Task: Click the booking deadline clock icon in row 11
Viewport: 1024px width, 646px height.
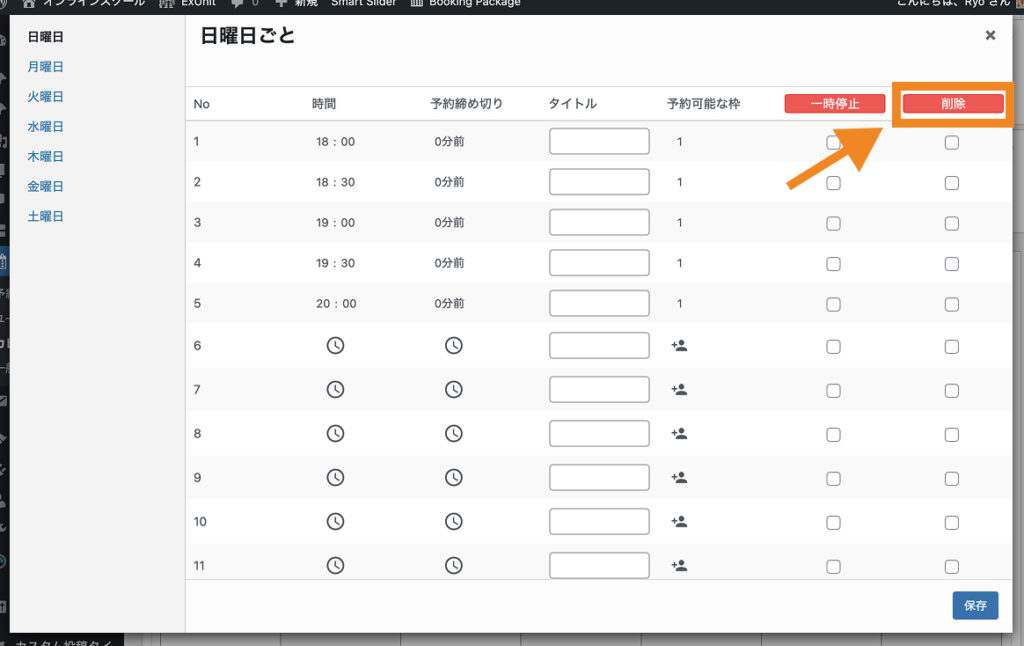Action: pos(453,566)
